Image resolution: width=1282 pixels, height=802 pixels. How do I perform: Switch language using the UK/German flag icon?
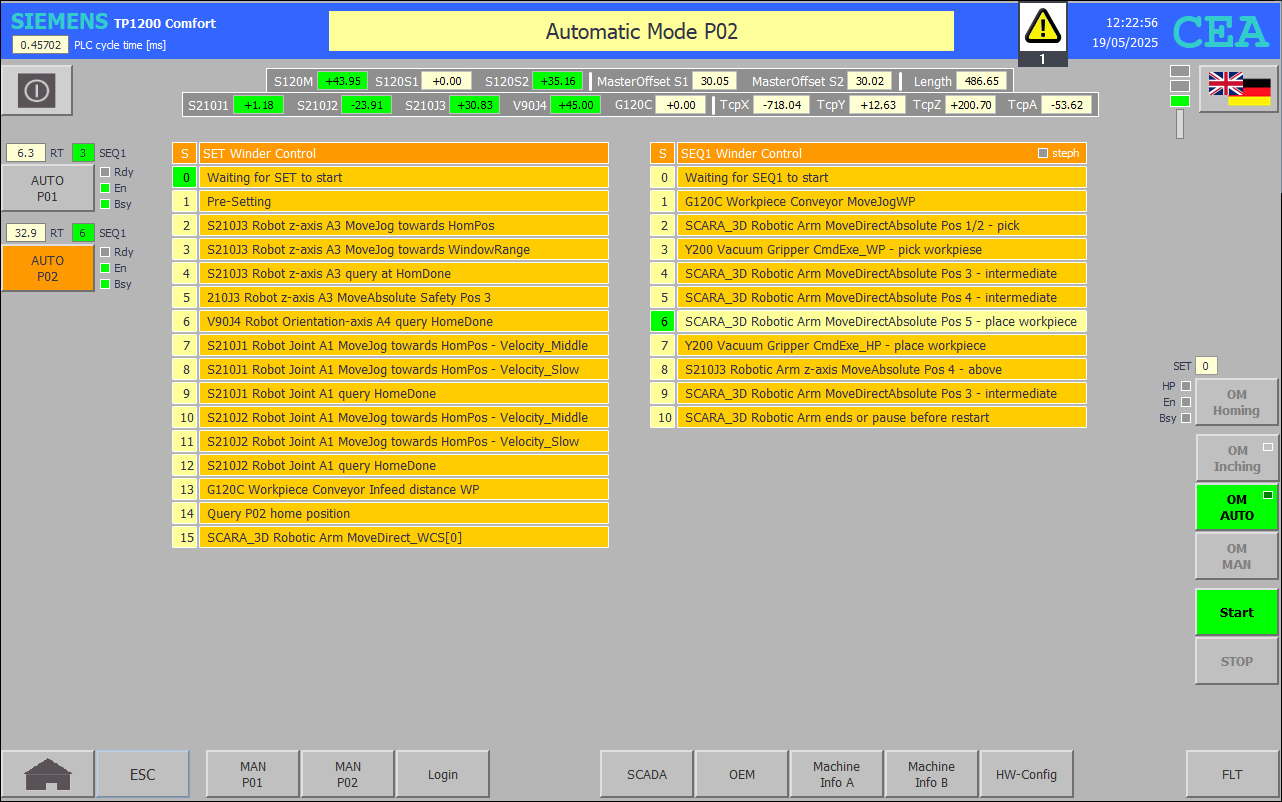(1238, 89)
